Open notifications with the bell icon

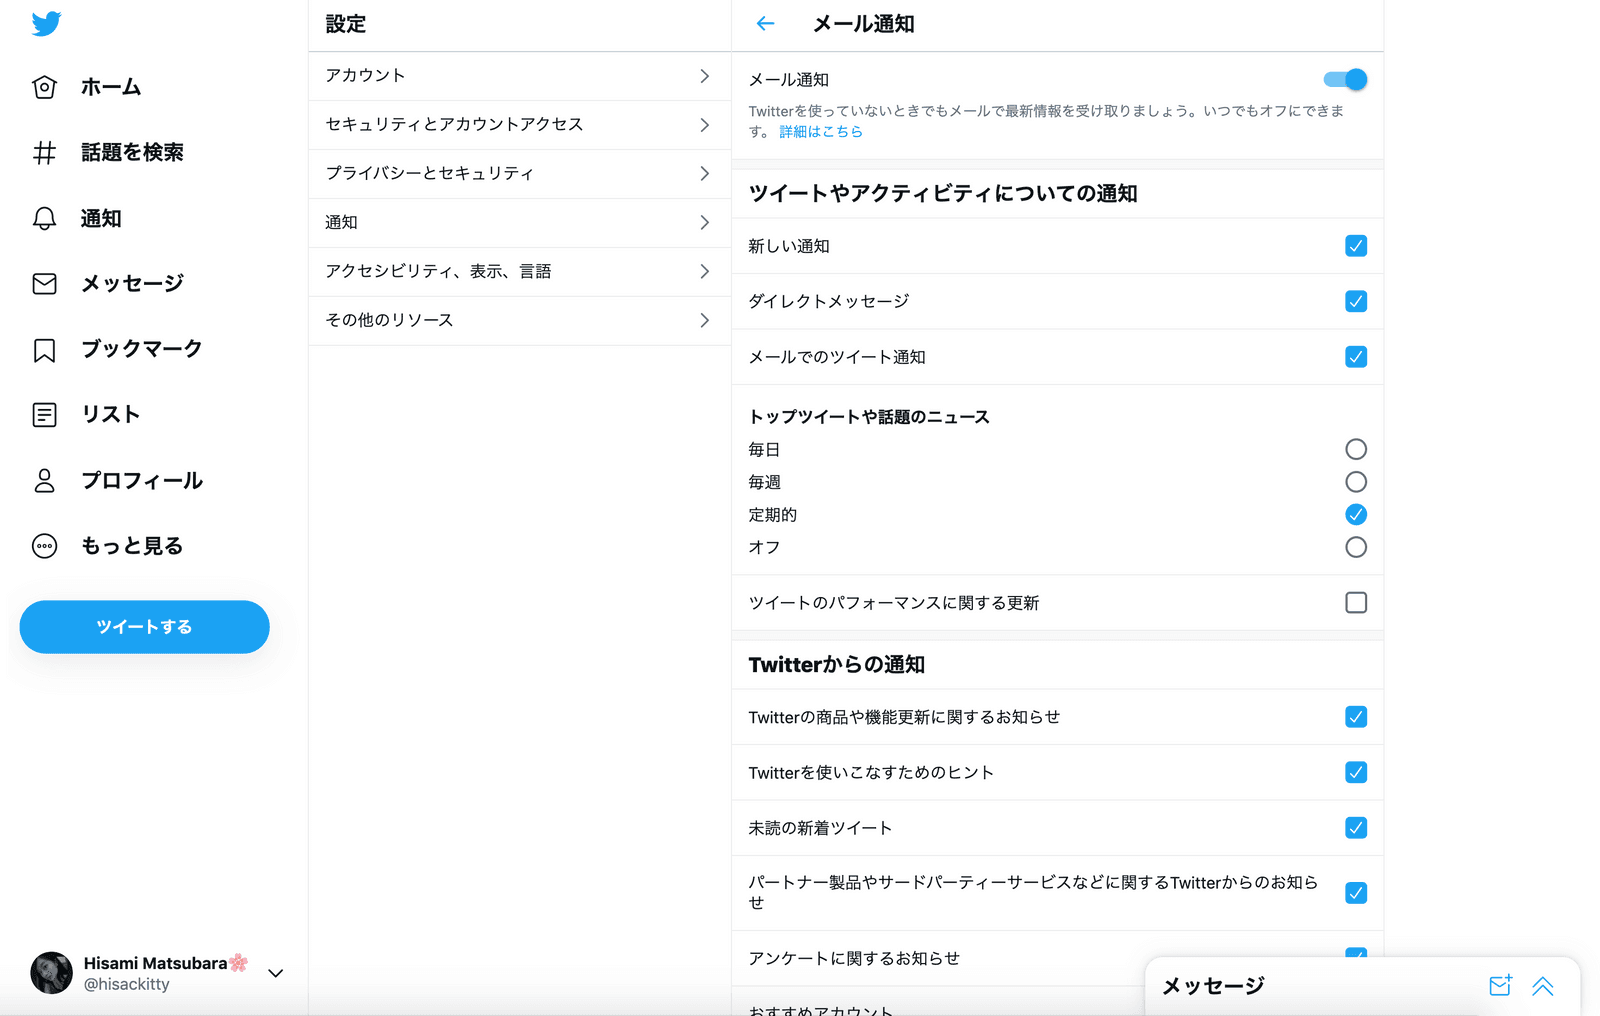tap(45, 219)
